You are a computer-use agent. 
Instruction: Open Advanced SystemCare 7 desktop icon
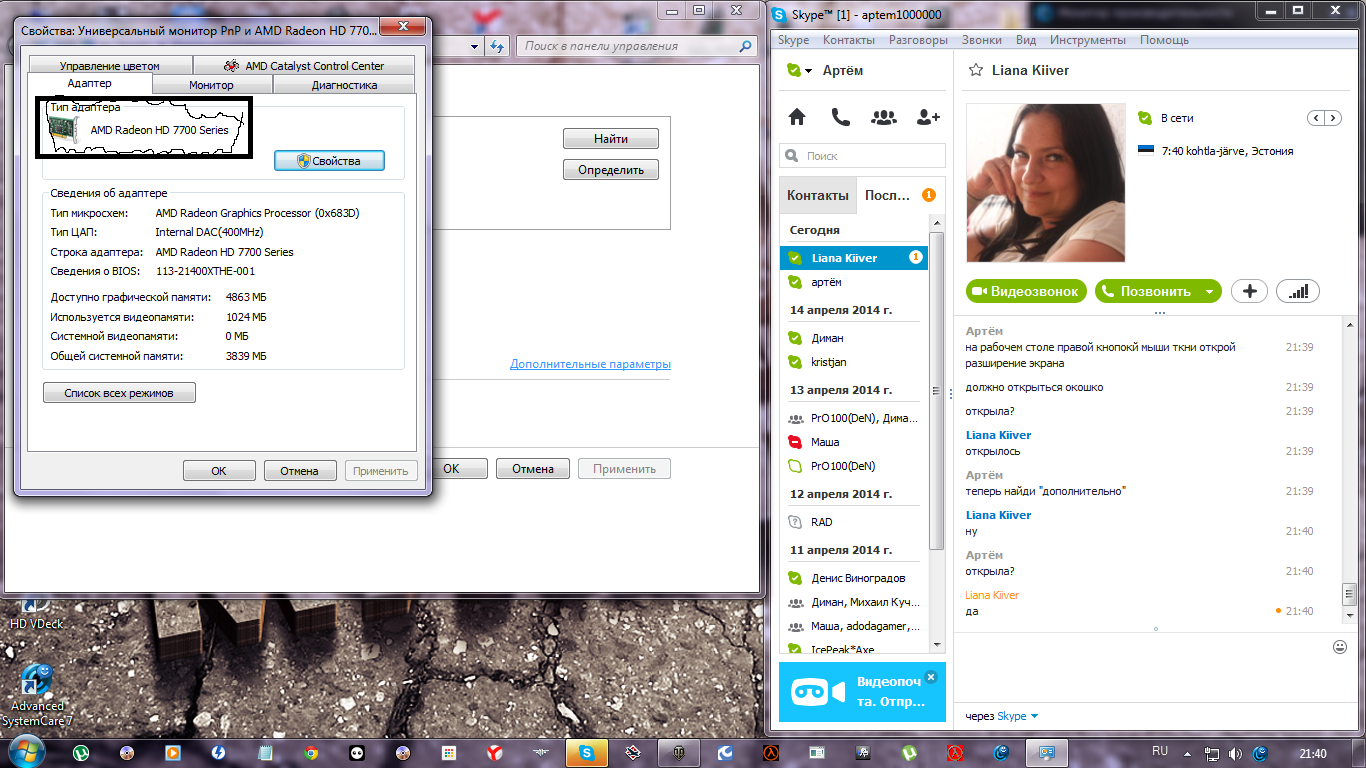point(36,696)
